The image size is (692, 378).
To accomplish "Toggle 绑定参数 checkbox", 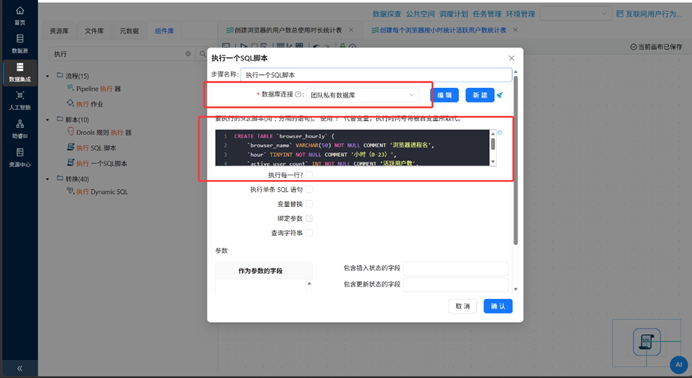I will coord(309,218).
